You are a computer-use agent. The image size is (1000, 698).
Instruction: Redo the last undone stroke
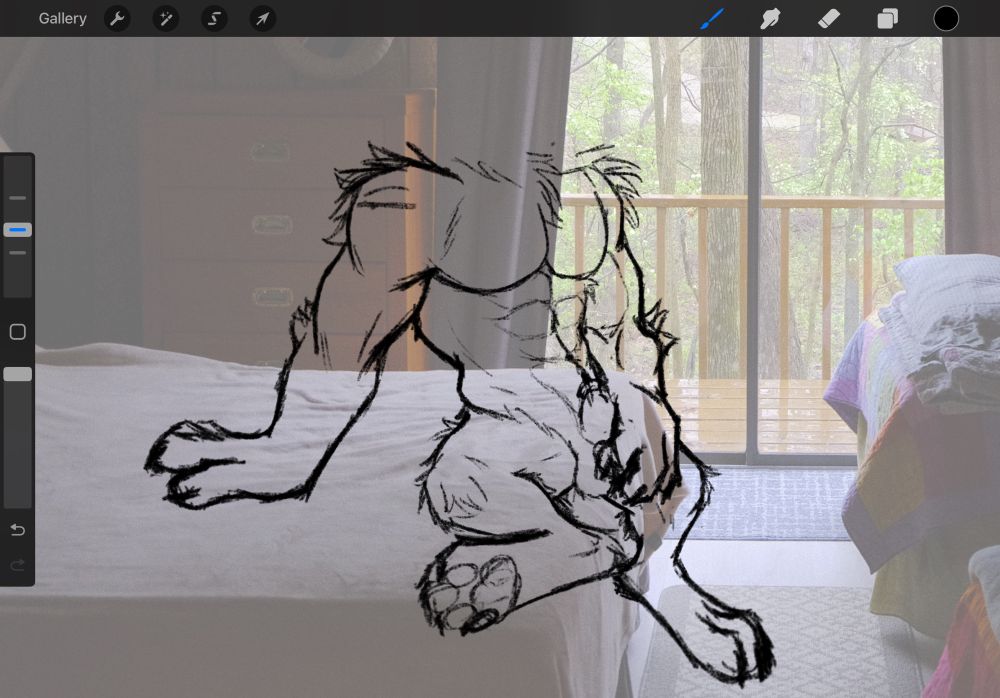pos(18,565)
